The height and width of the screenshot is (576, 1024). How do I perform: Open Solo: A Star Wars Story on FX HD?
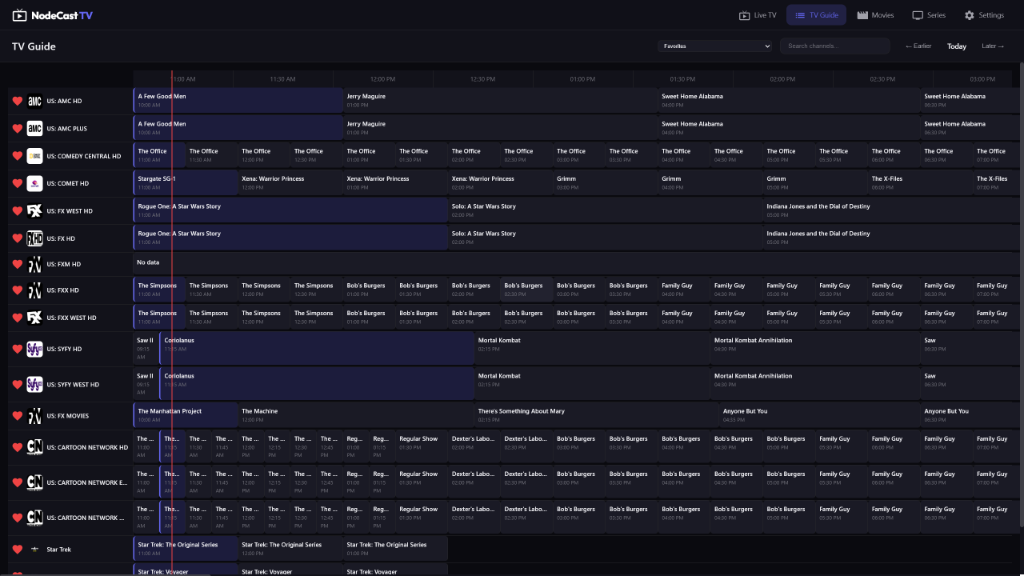coord(605,238)
